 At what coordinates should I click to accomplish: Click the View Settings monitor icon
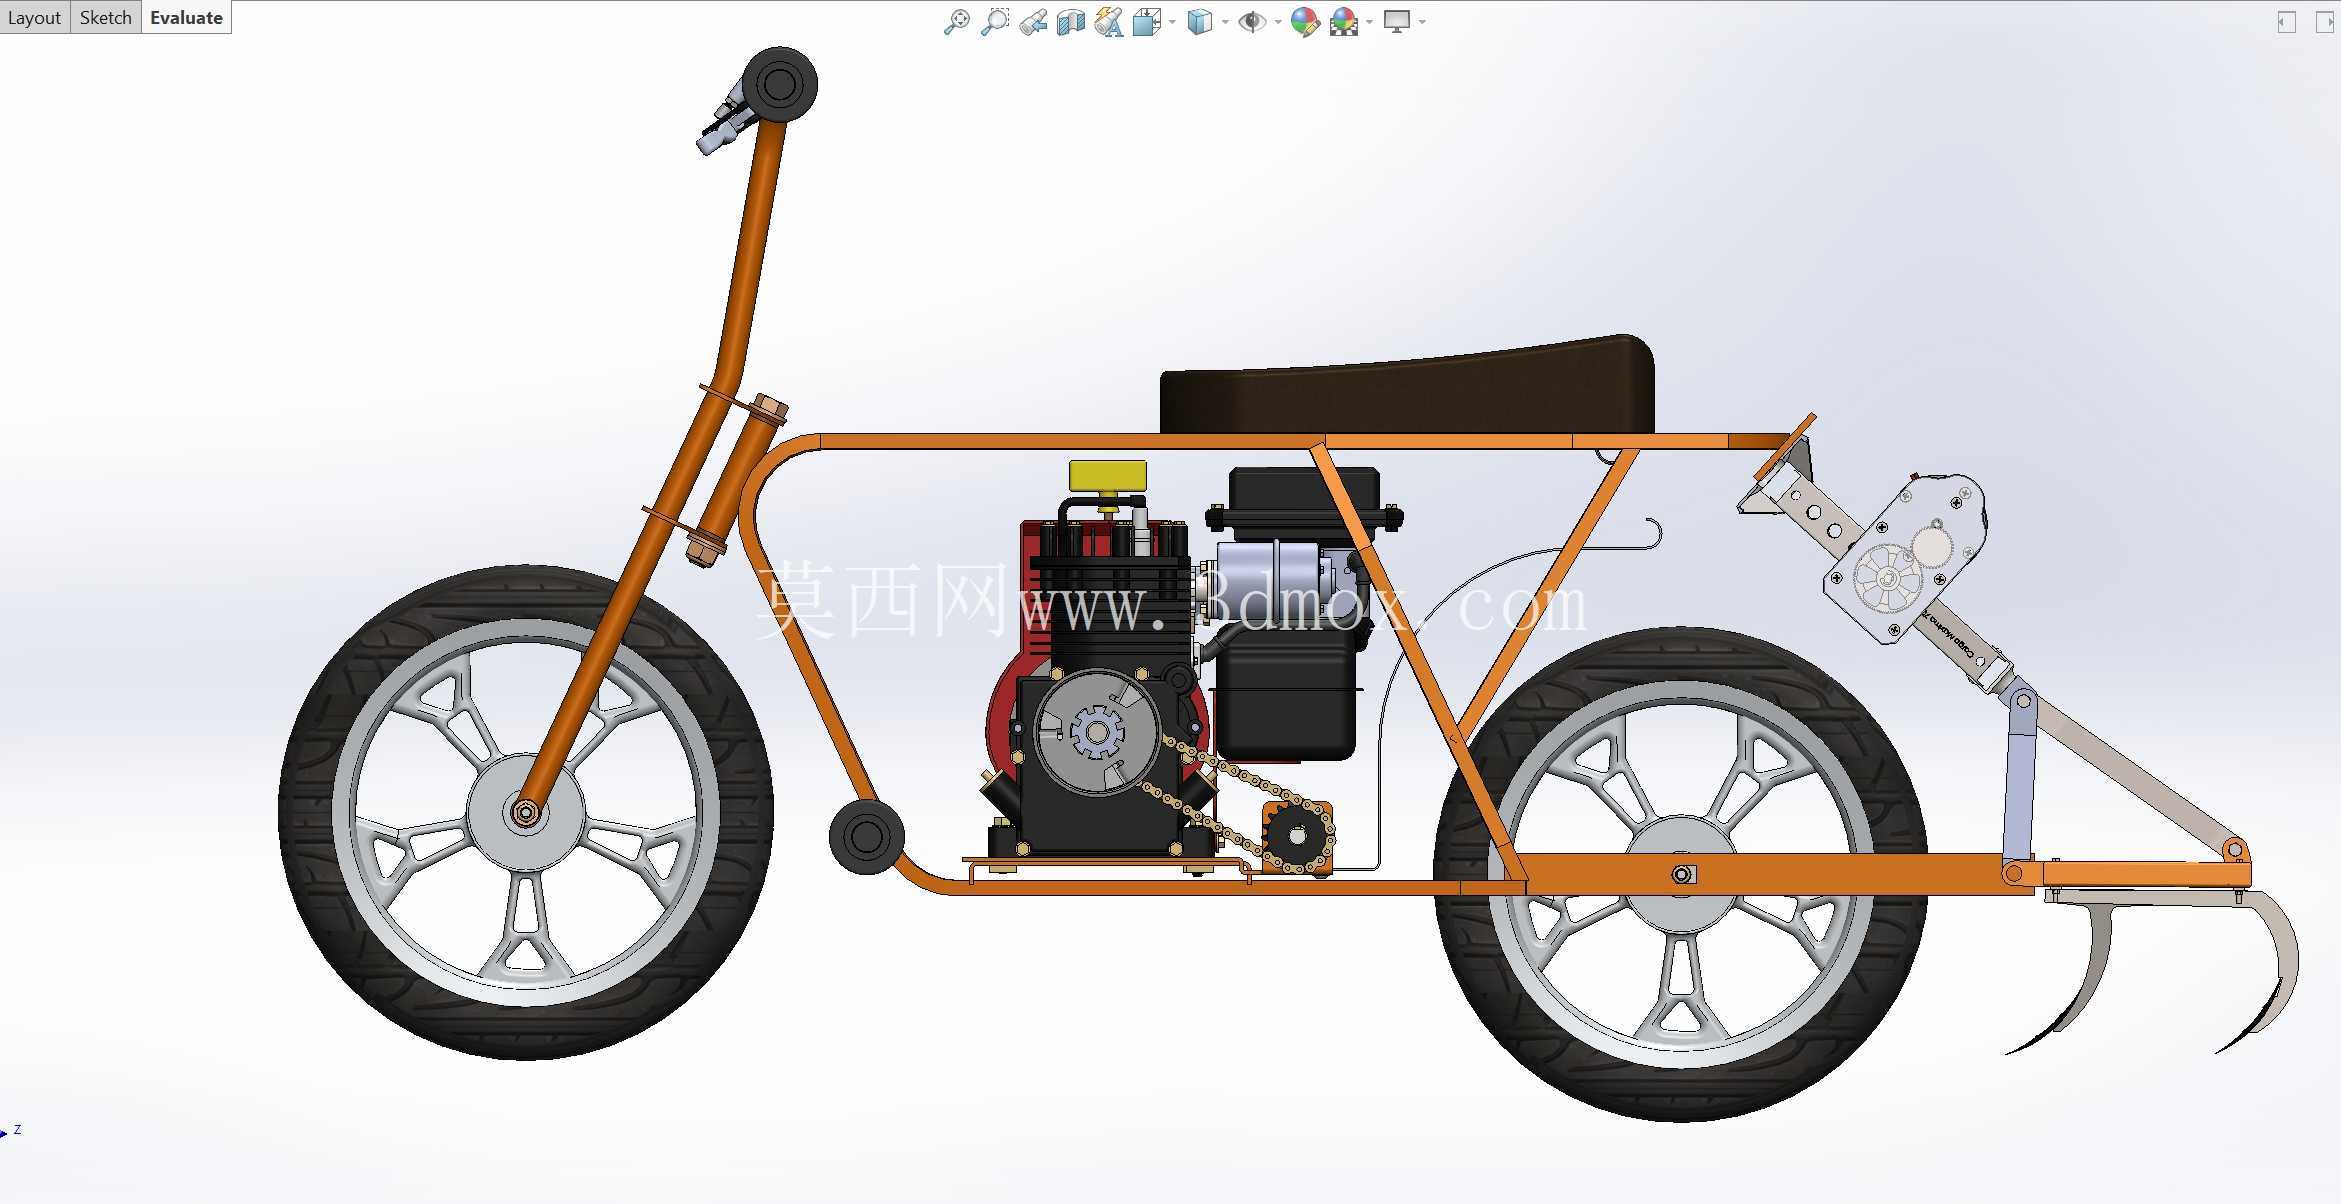(1397, 22)
